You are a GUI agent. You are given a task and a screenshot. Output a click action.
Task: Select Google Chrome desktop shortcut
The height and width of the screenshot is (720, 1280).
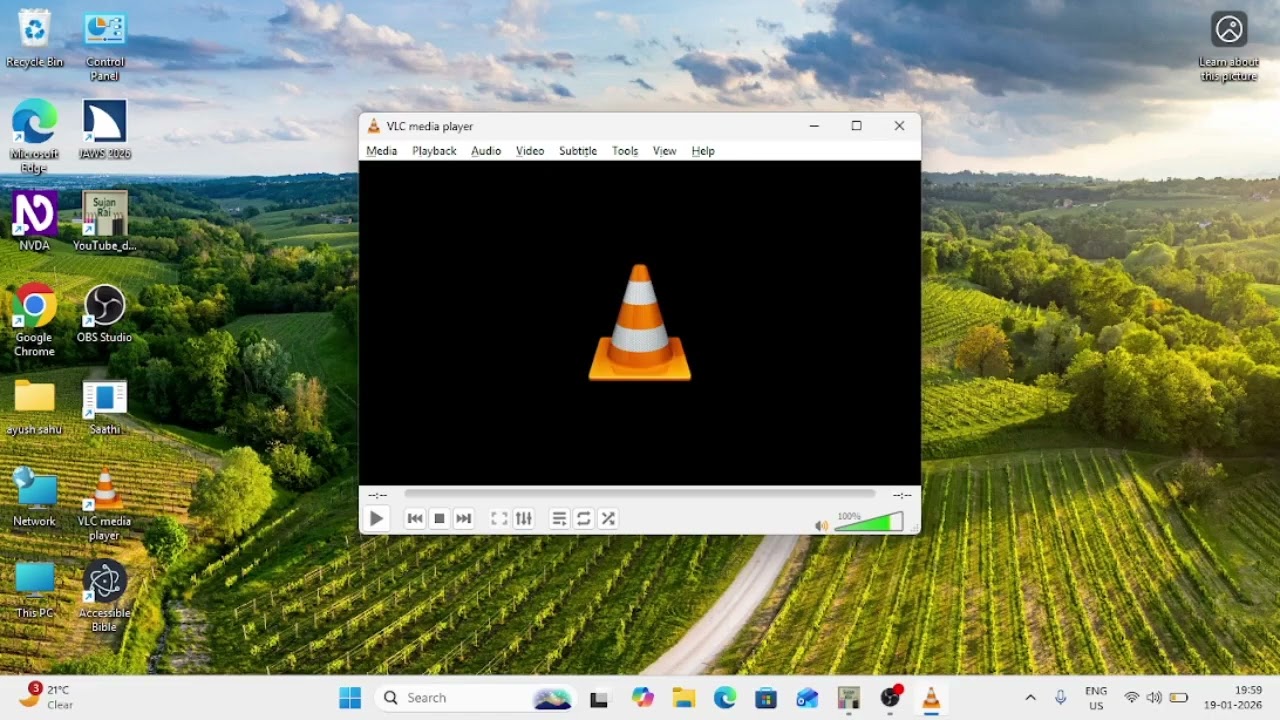pos(34,320)
